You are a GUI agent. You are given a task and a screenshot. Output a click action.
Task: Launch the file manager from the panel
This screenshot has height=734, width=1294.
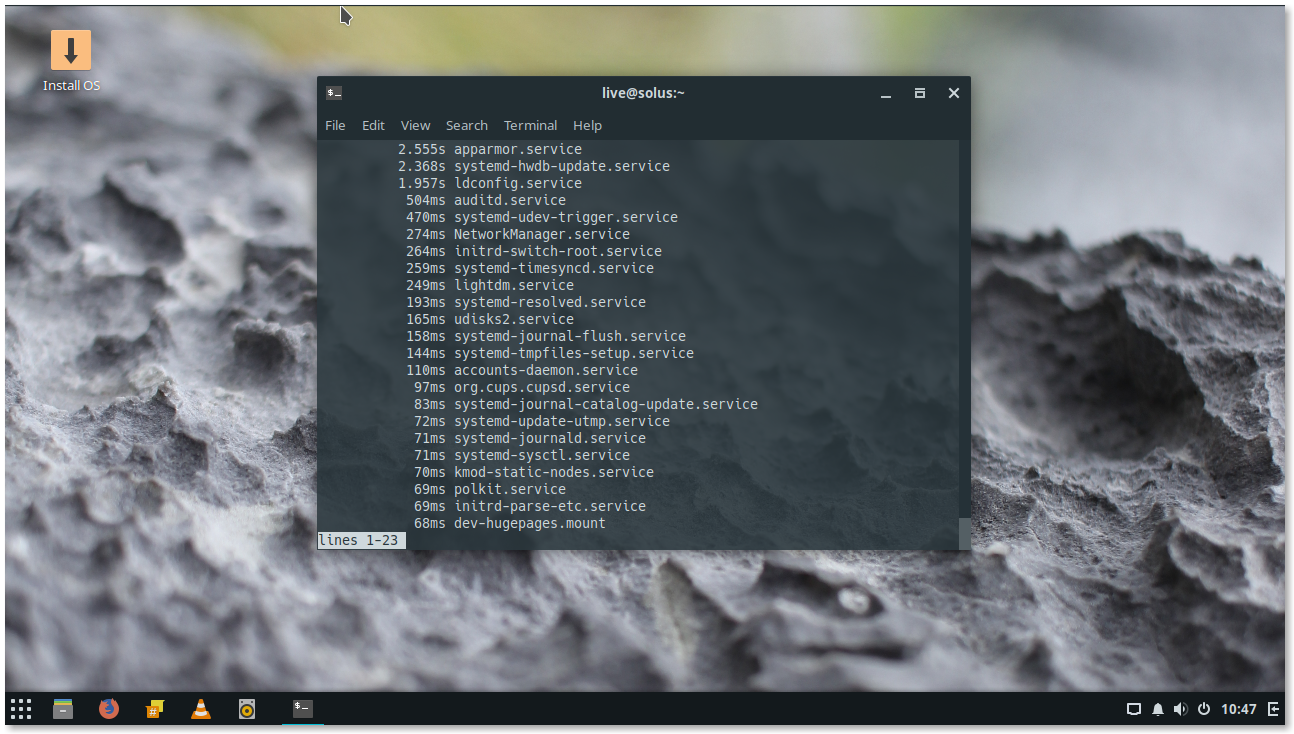coord(63,709)
